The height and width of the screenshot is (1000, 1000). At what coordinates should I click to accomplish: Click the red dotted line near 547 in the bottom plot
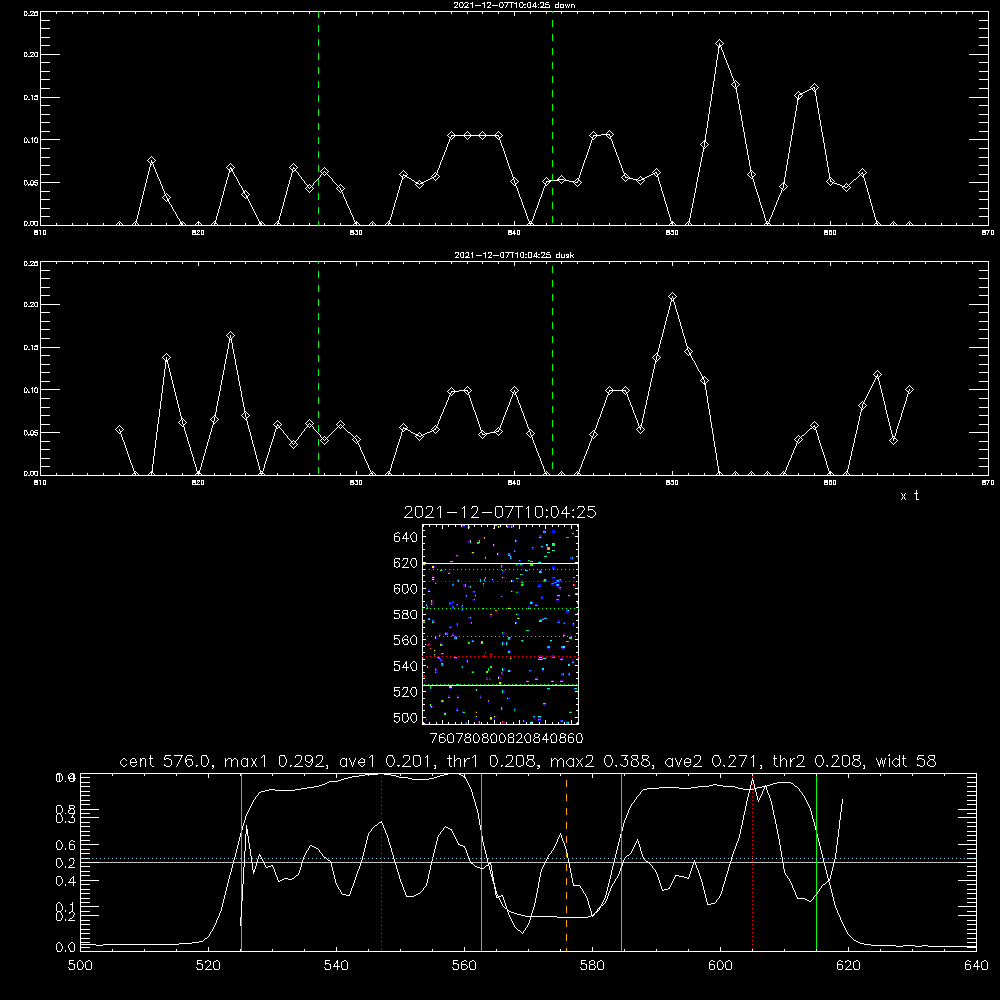[381, 861]
